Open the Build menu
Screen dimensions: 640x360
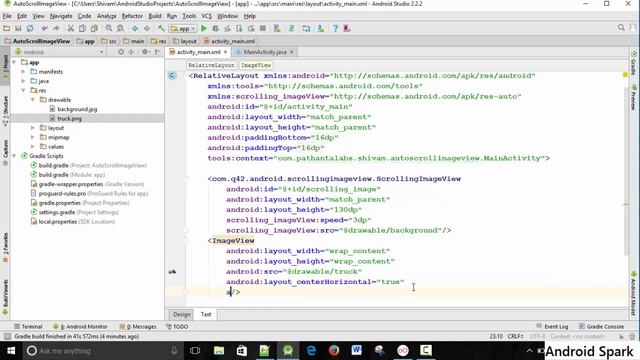[x=155, y=16]
